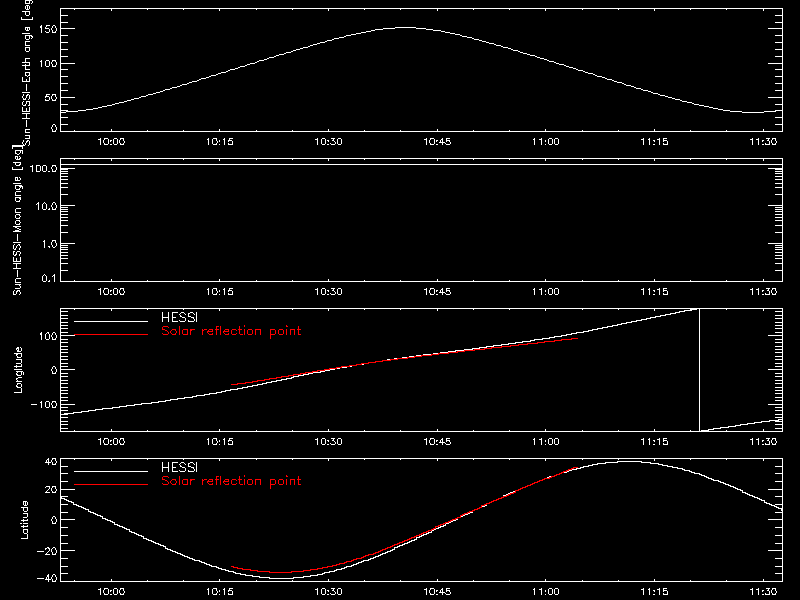Click red legend line in Latitude plot
The image size is (800, 600).
pyautogui.click(x=111, y=485)
